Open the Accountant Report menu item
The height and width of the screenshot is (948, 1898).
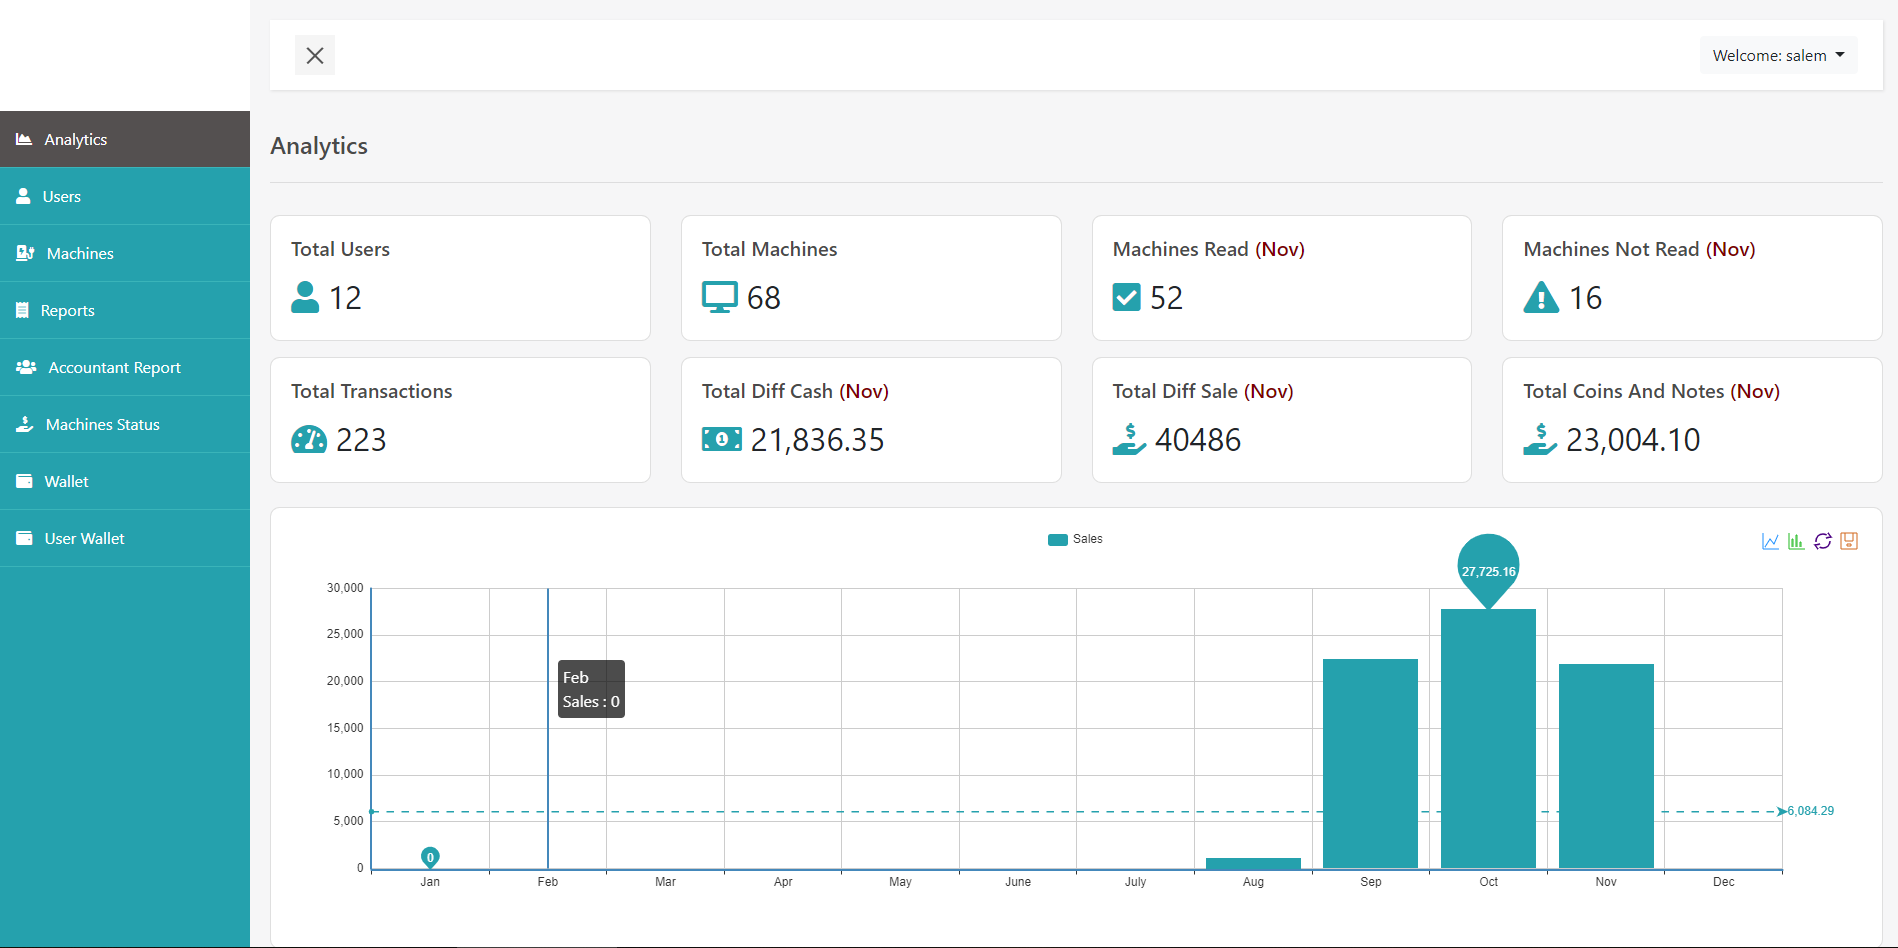pyautogui.click(x=114, y=368)
